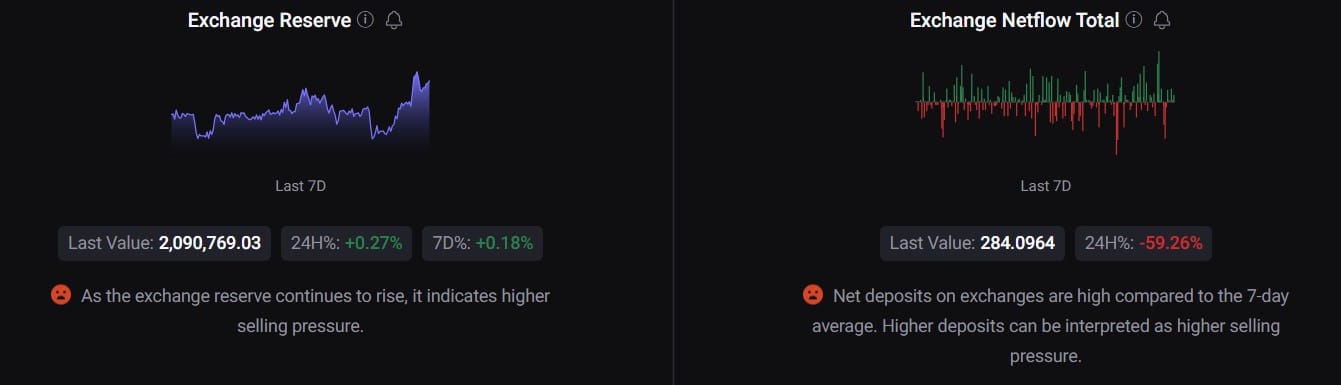Click the peak of the reserve chart

pyautogui.click(x=416, y=74)
